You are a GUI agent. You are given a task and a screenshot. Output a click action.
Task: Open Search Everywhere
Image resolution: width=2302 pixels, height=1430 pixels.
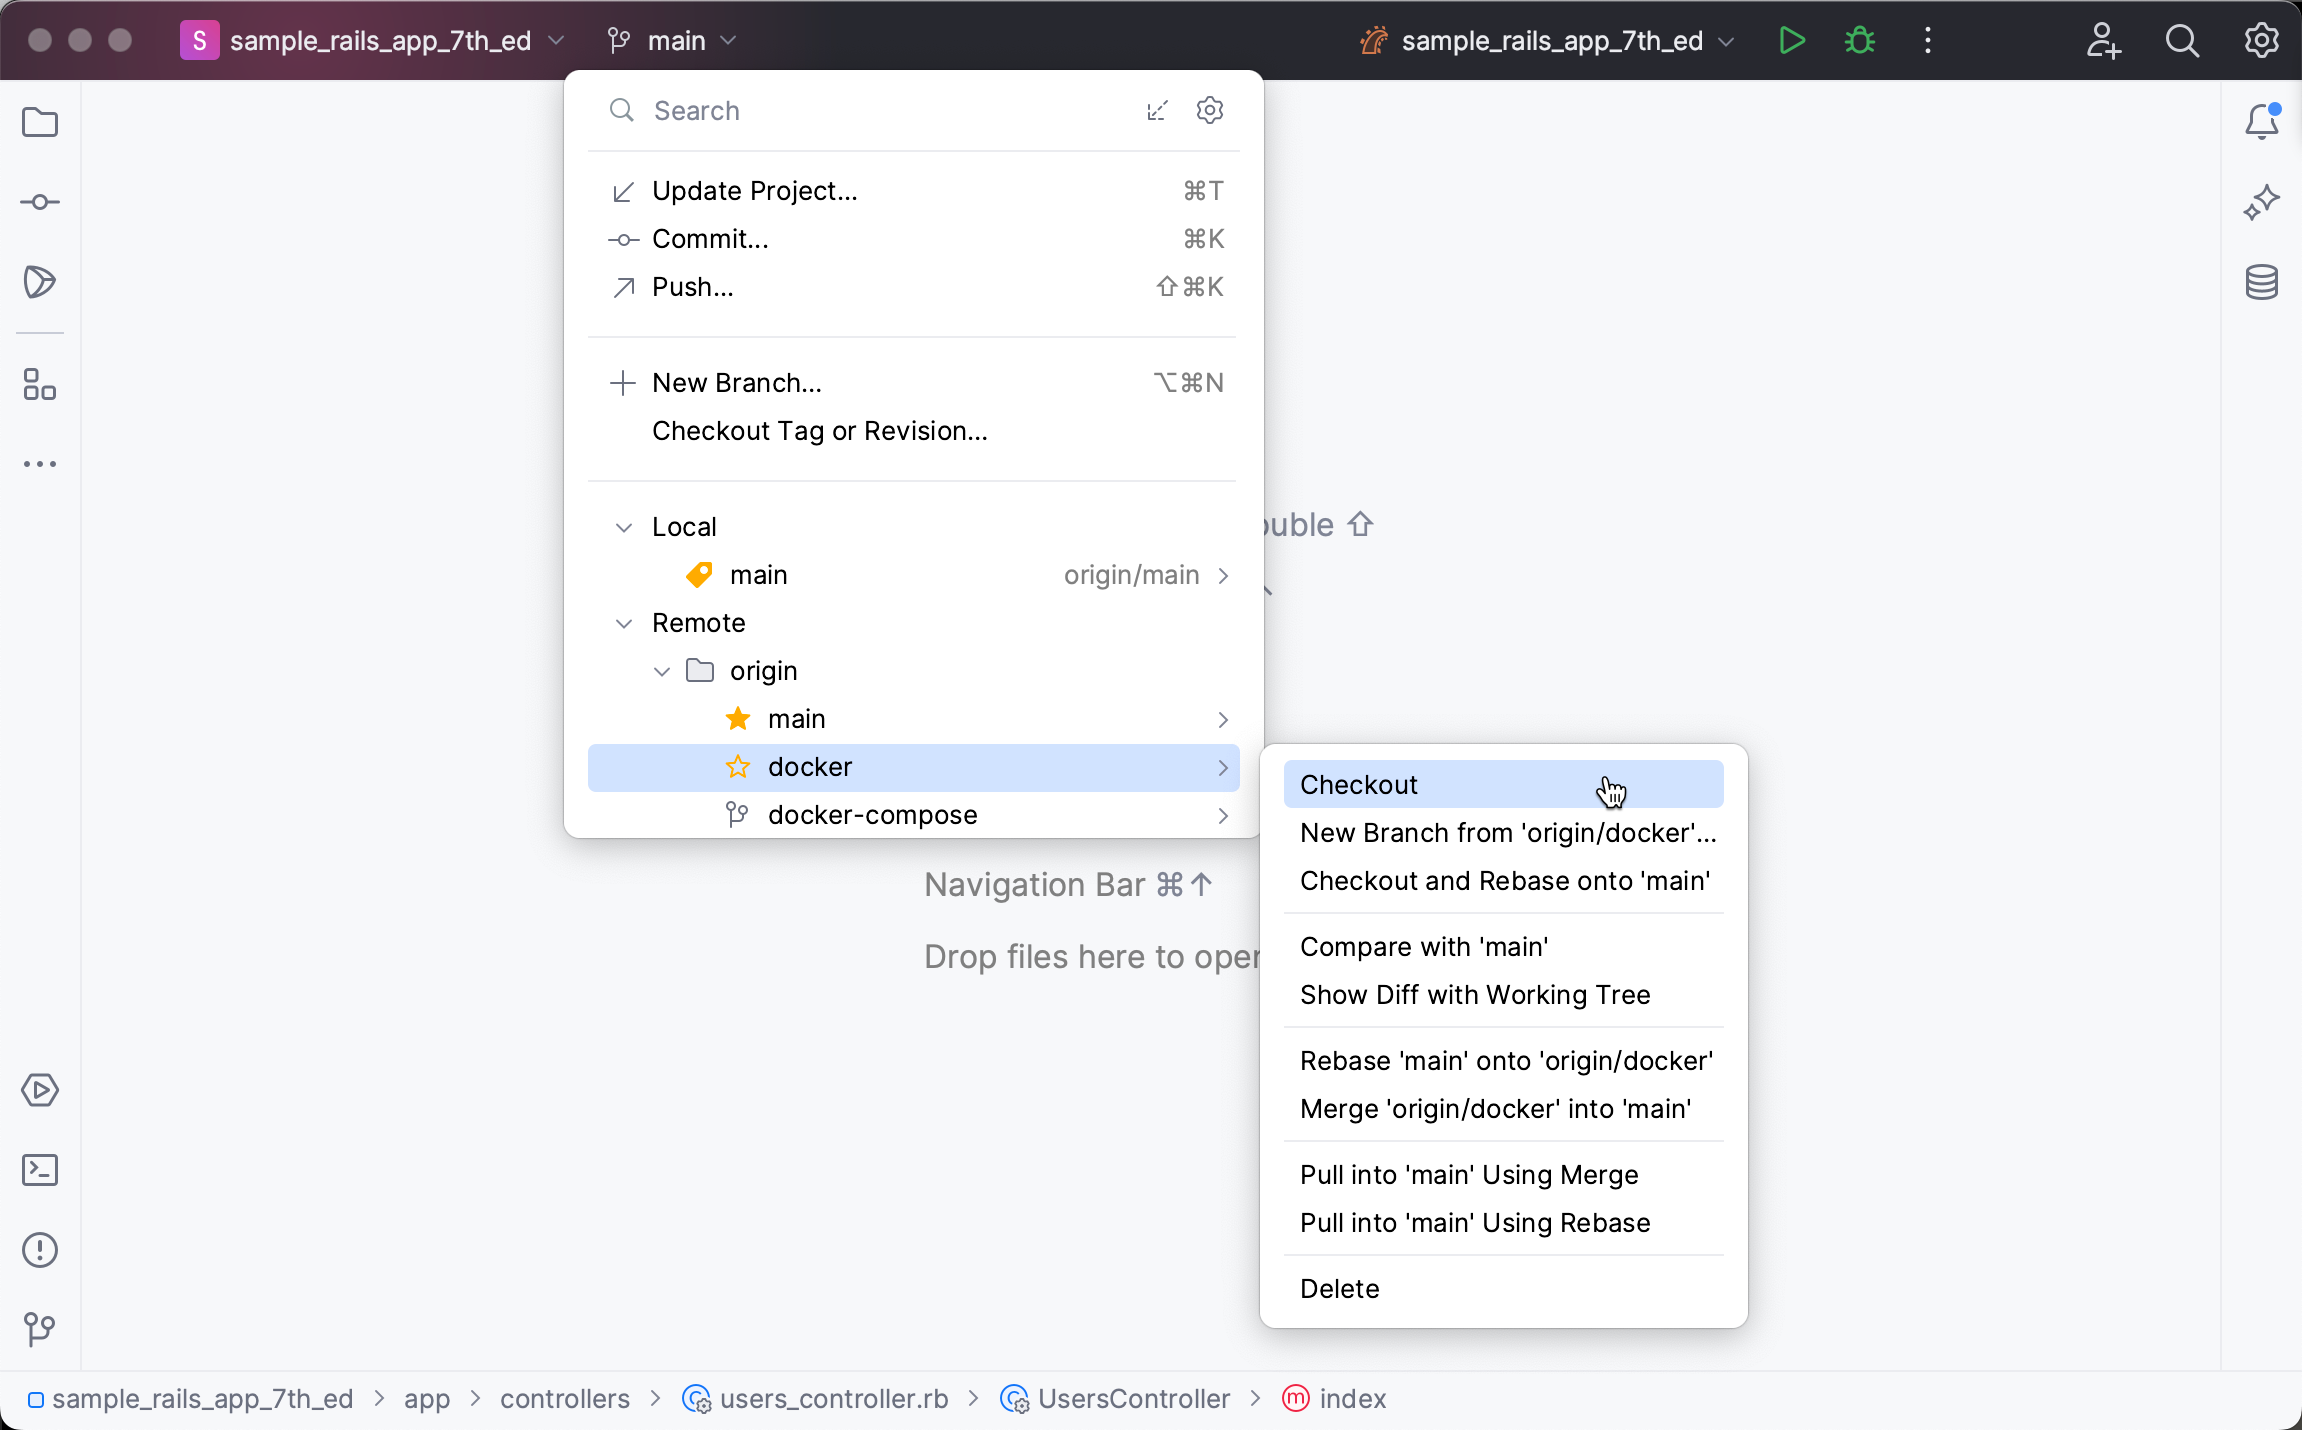[x=2183, y=40]
